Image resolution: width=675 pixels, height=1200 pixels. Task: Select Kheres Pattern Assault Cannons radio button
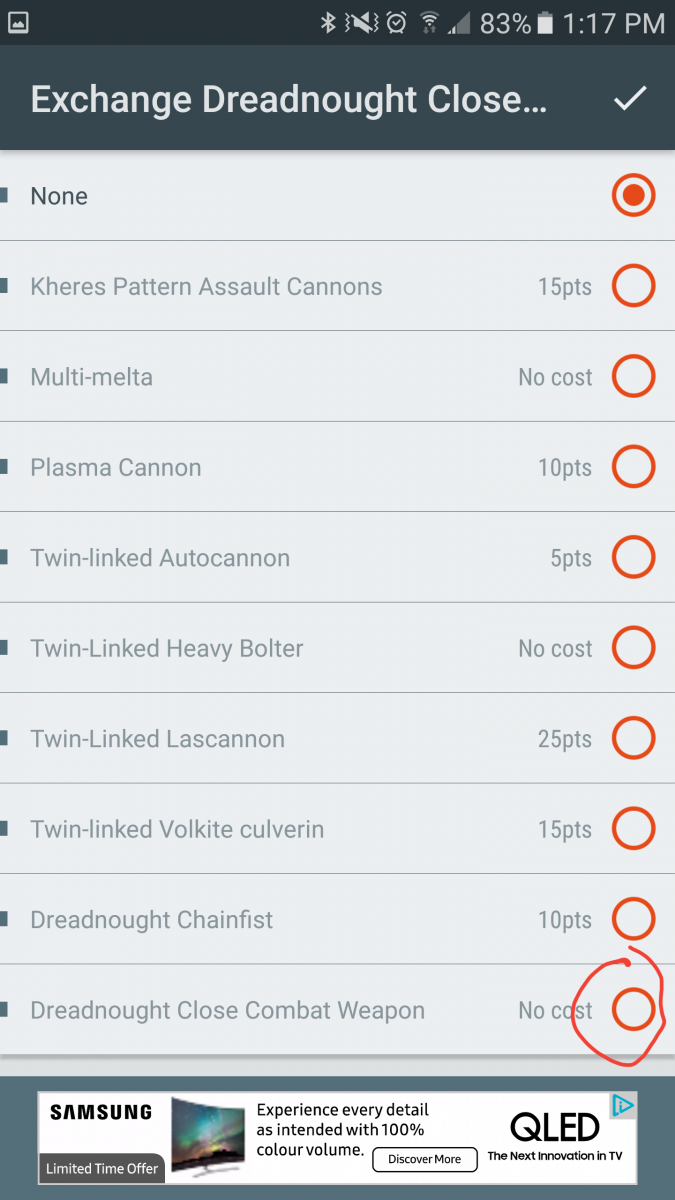coord(633,287)
